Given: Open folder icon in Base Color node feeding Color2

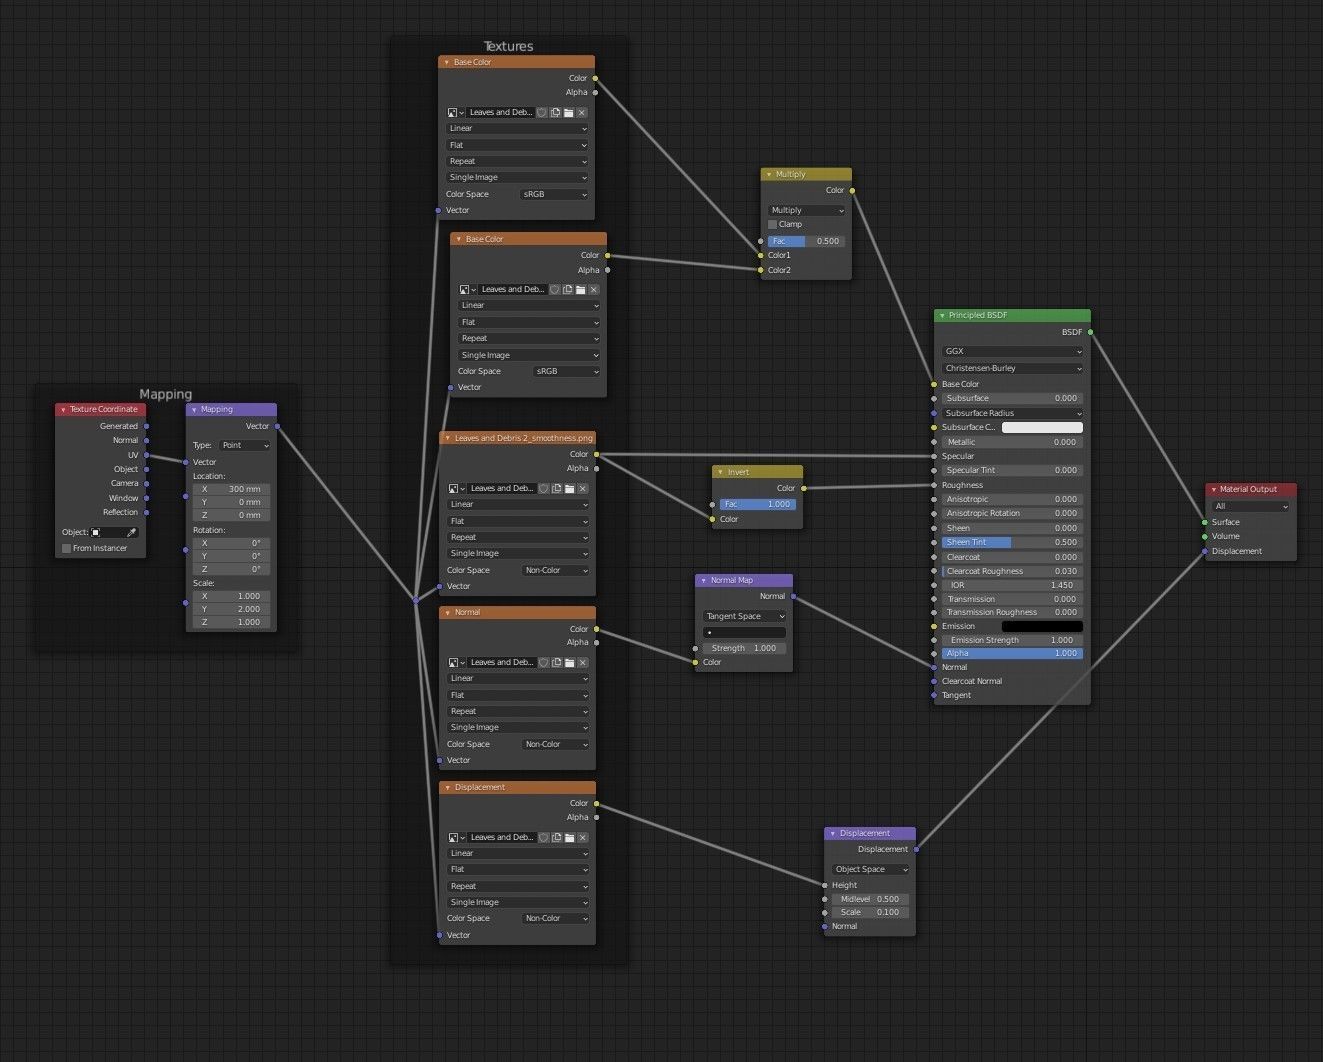Looking at the screenshot, I should [x=580, y=289].
